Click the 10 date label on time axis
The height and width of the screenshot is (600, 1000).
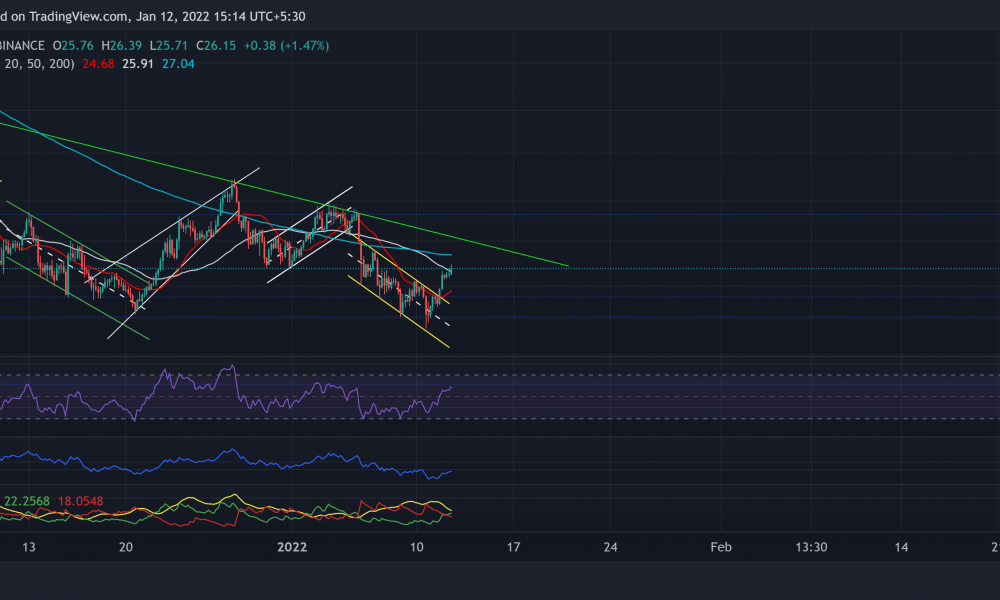click(x=416, y=547)
